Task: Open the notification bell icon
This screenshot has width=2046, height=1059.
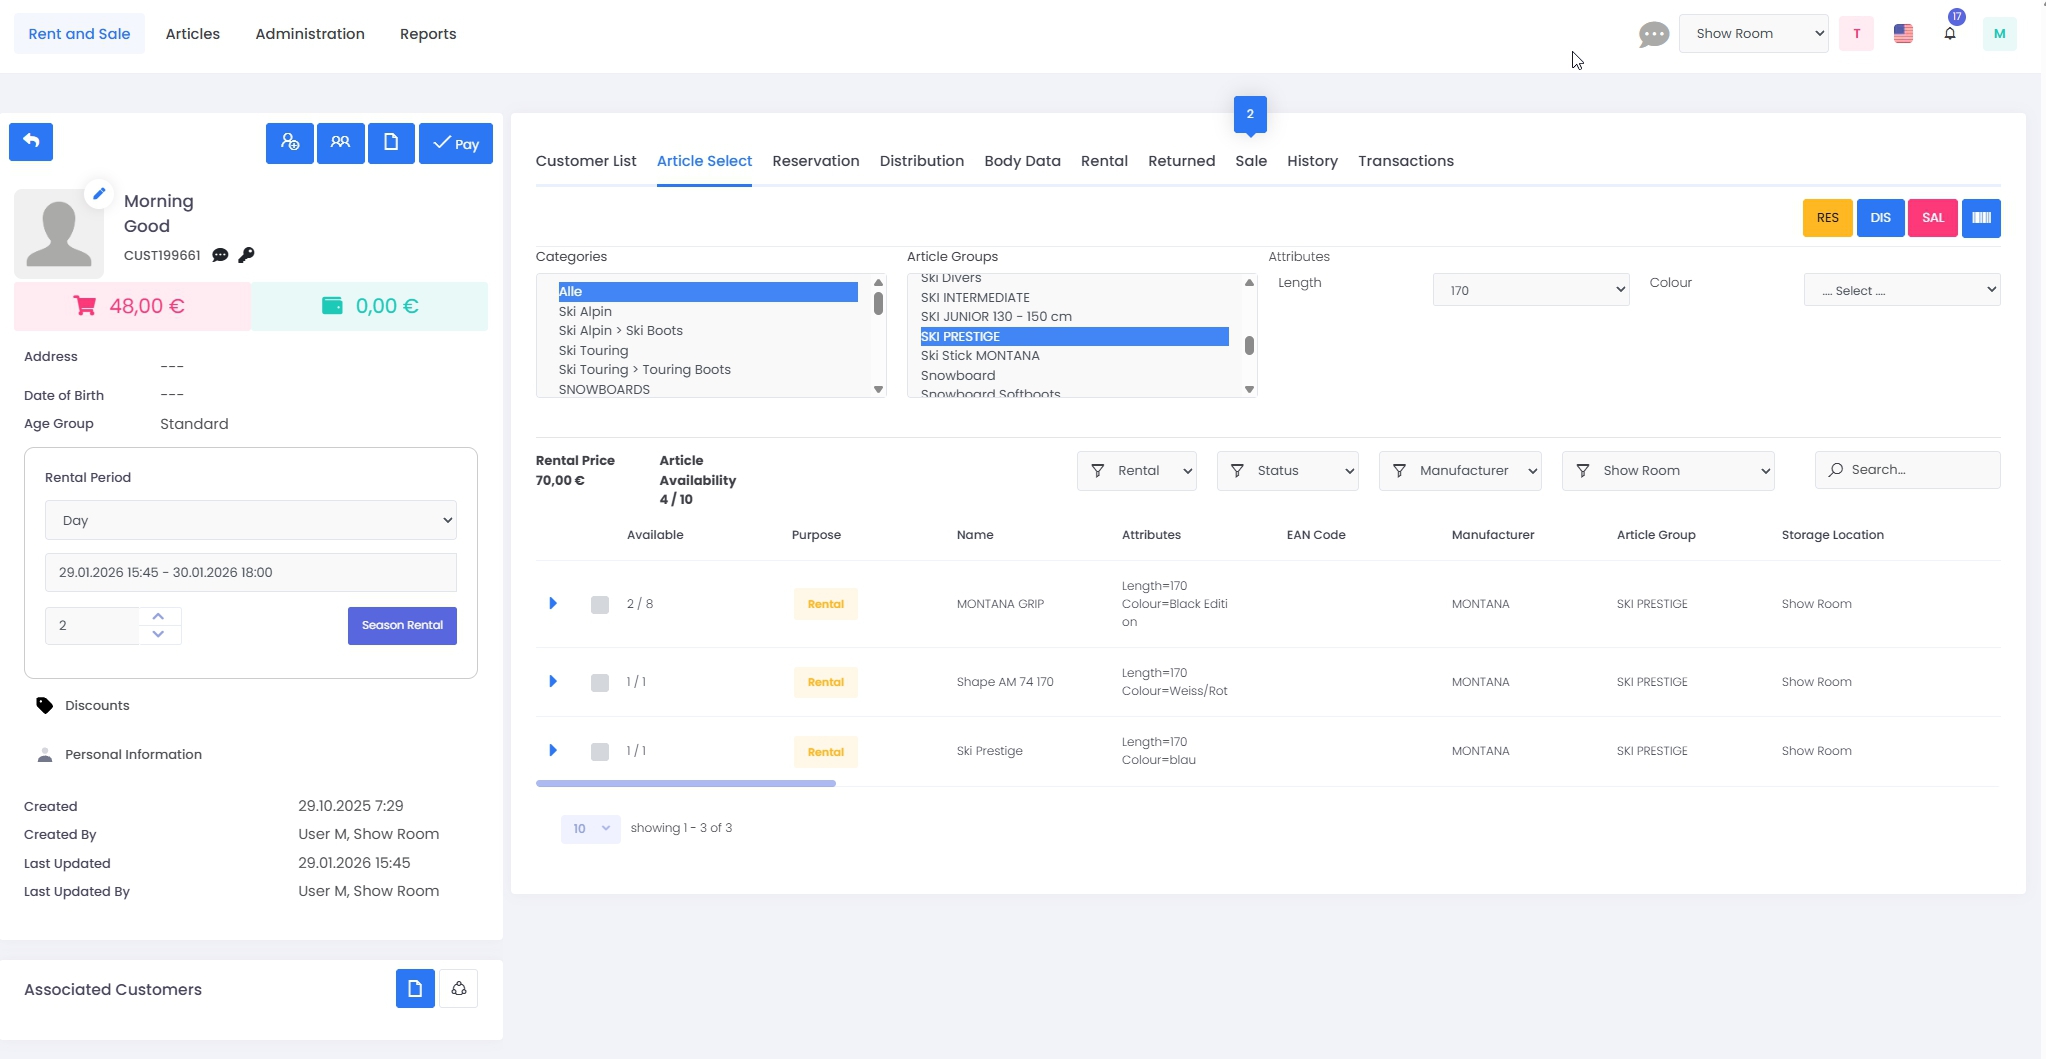Action: click(1949, 34)
